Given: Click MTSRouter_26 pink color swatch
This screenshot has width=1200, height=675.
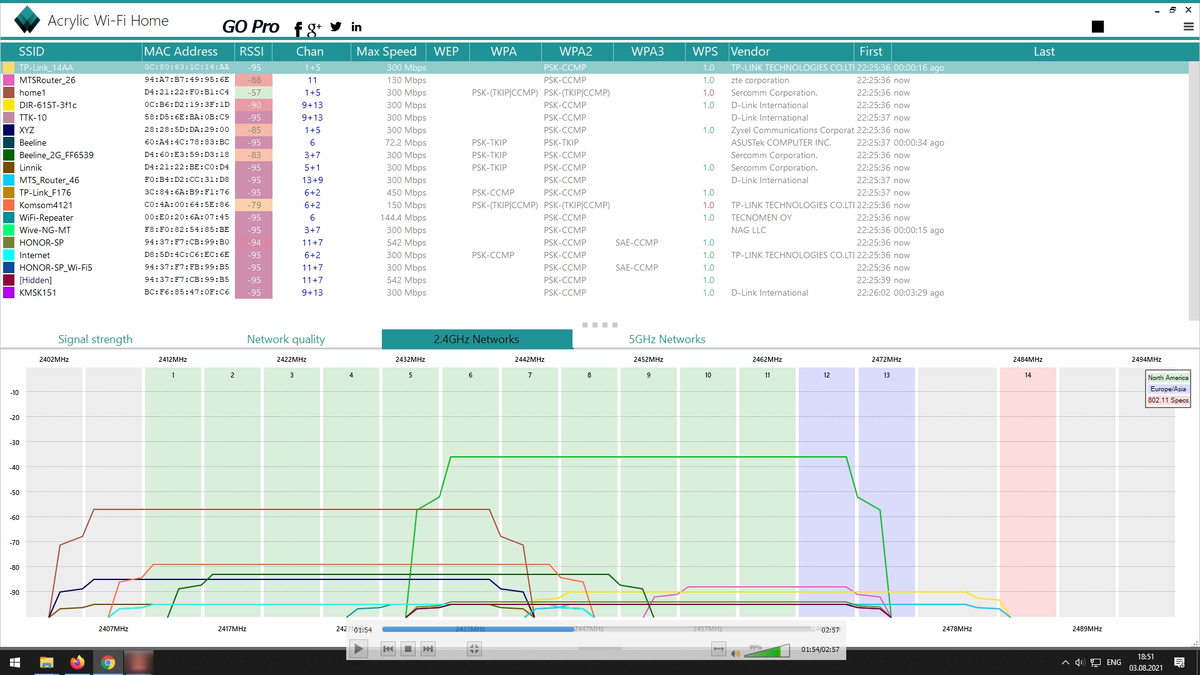Looking at the screenshot, I should (9, 80).
